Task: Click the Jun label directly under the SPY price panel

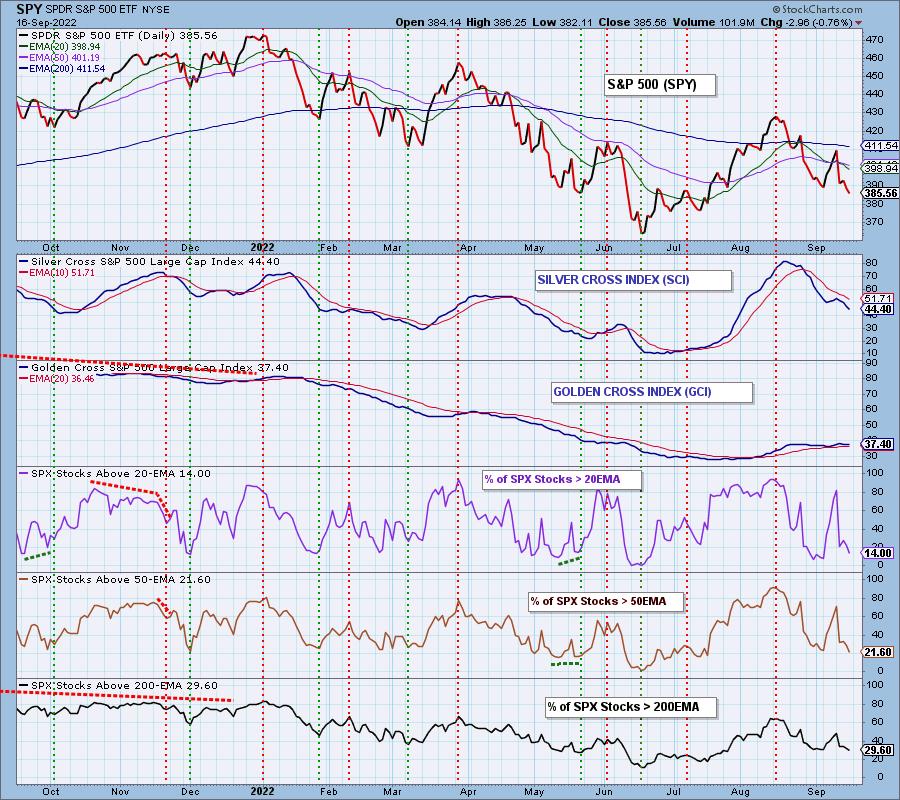Action: 604,248
